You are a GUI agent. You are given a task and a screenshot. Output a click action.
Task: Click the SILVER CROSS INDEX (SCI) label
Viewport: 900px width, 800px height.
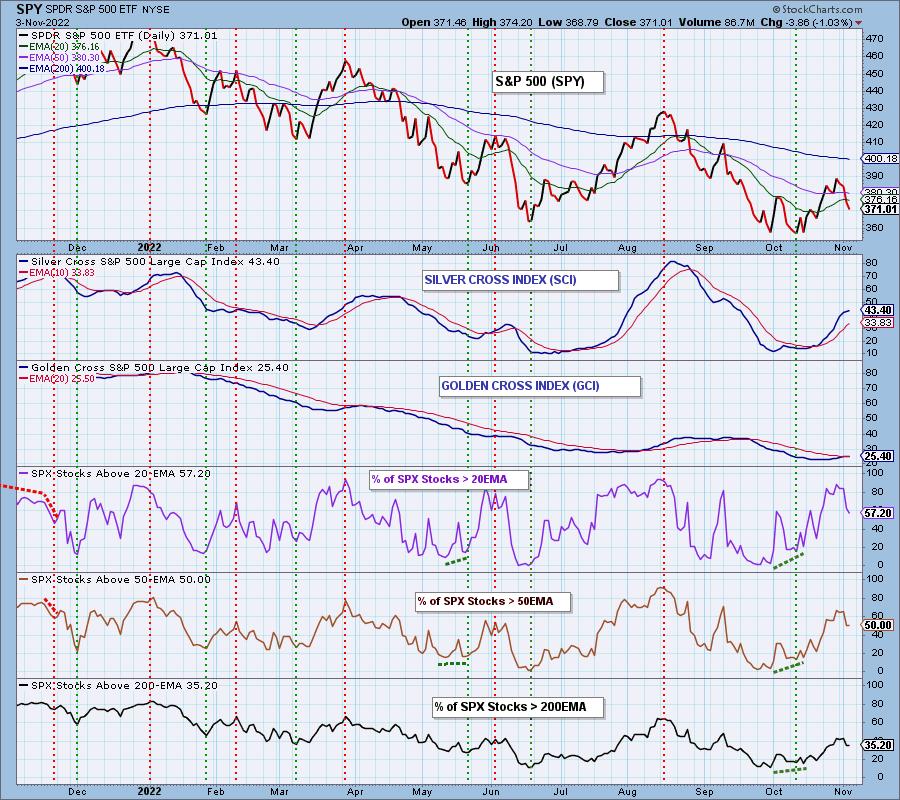521,280
